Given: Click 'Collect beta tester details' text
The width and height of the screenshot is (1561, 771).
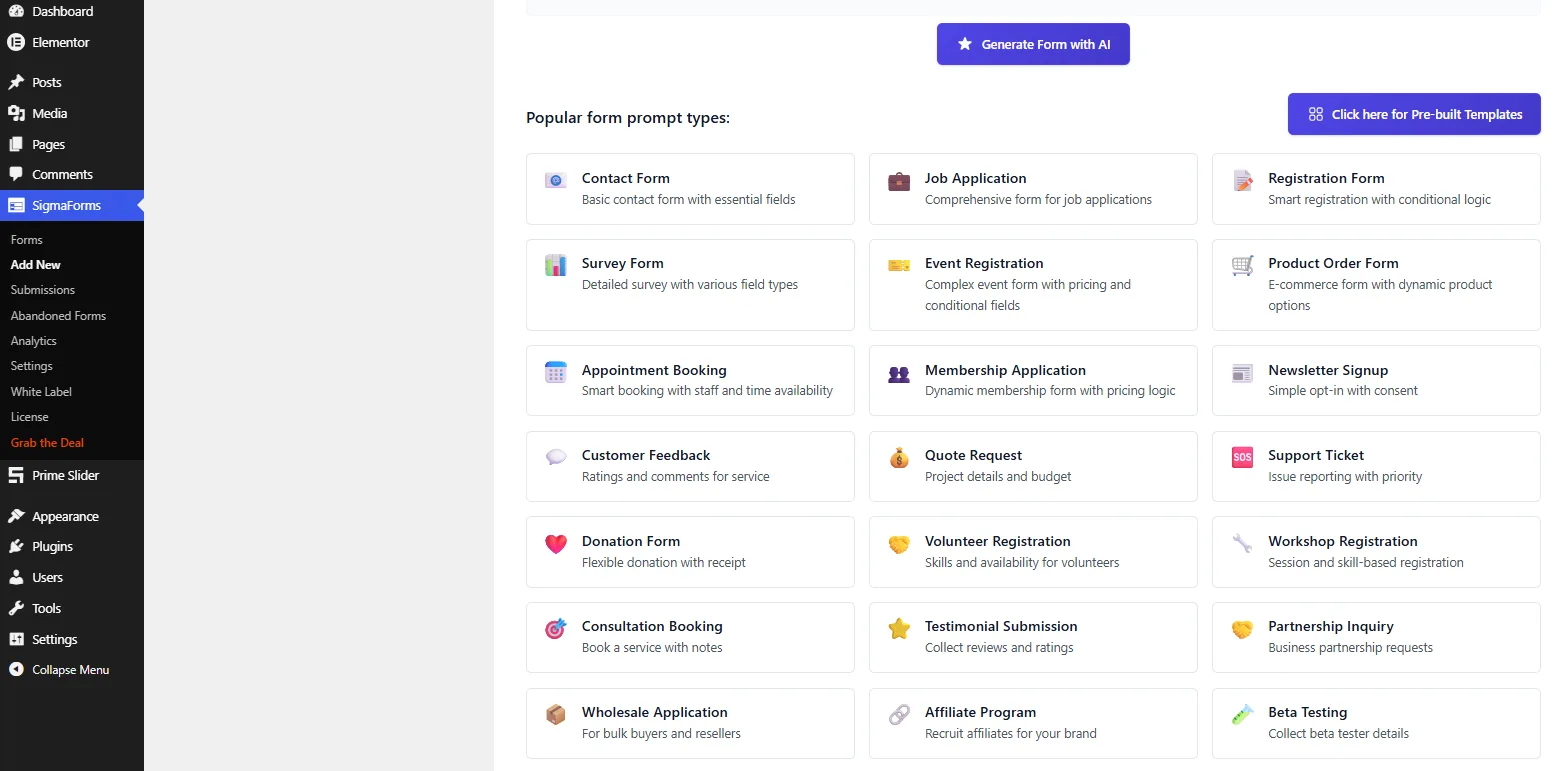Looking at the screenshot, I should 1338,733.
